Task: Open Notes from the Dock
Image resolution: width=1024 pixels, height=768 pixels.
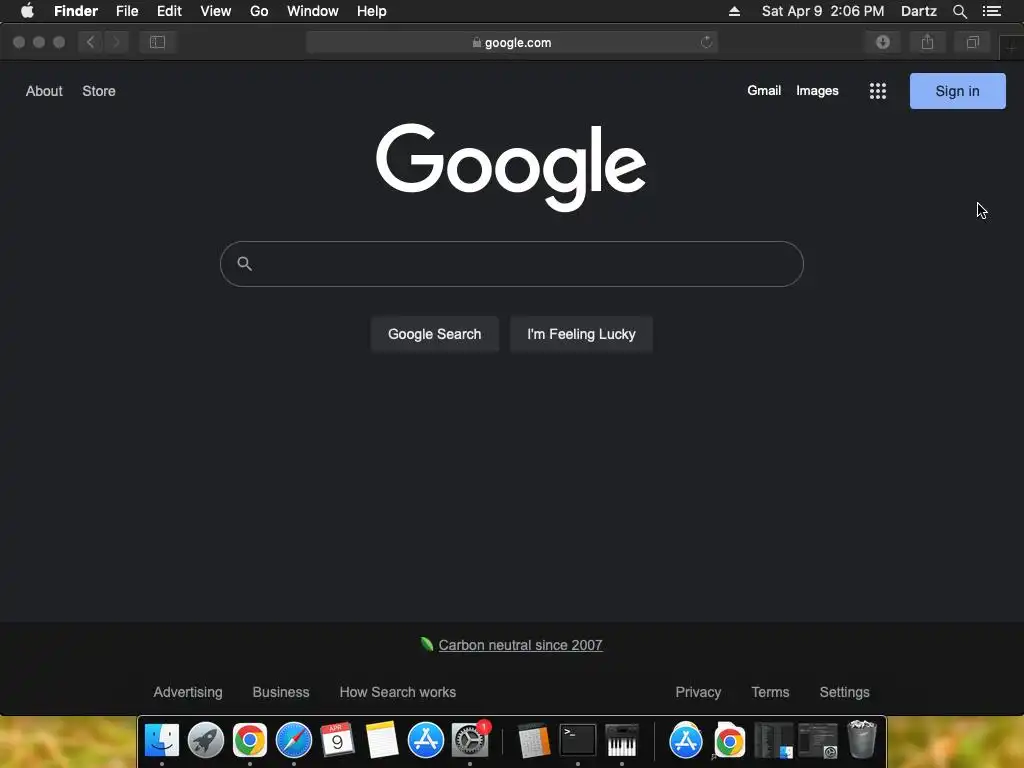Action: point(381,741)
